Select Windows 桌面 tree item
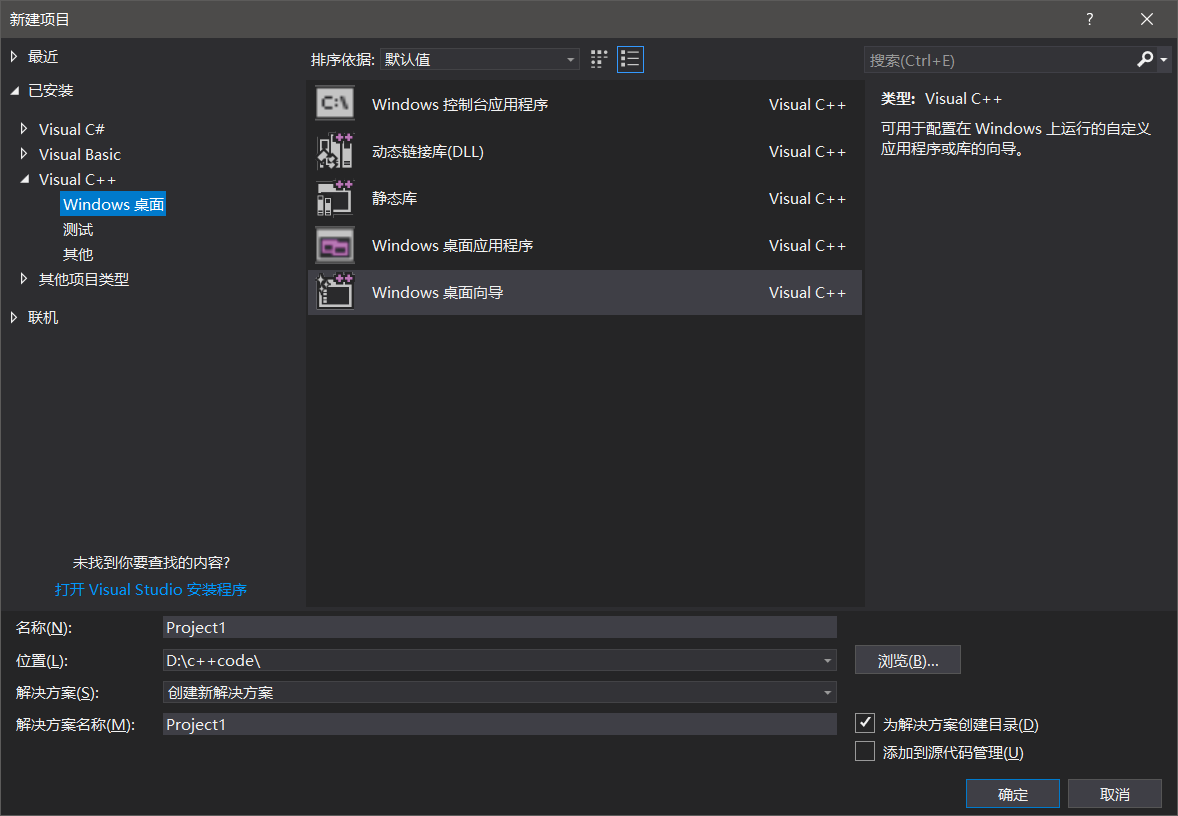The height and width of the screenshot is (816, 1178). click(x=113, y=204)
